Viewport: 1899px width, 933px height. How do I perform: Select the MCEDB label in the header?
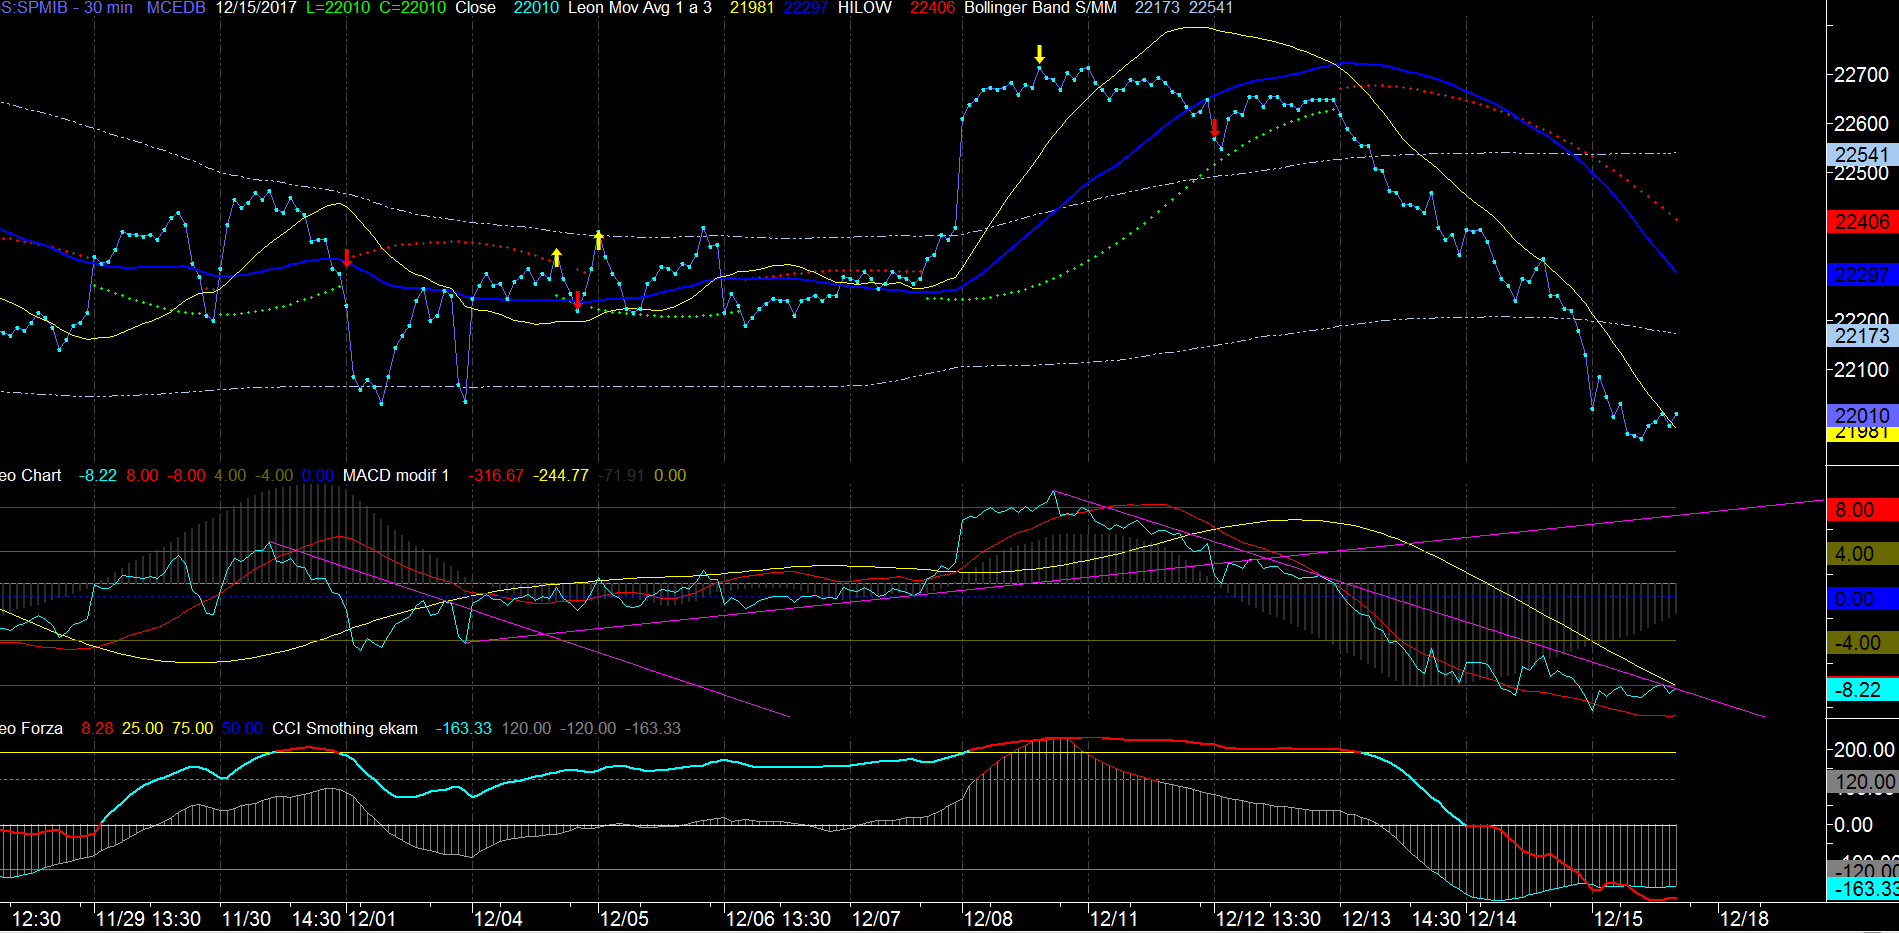click(176, 8)
